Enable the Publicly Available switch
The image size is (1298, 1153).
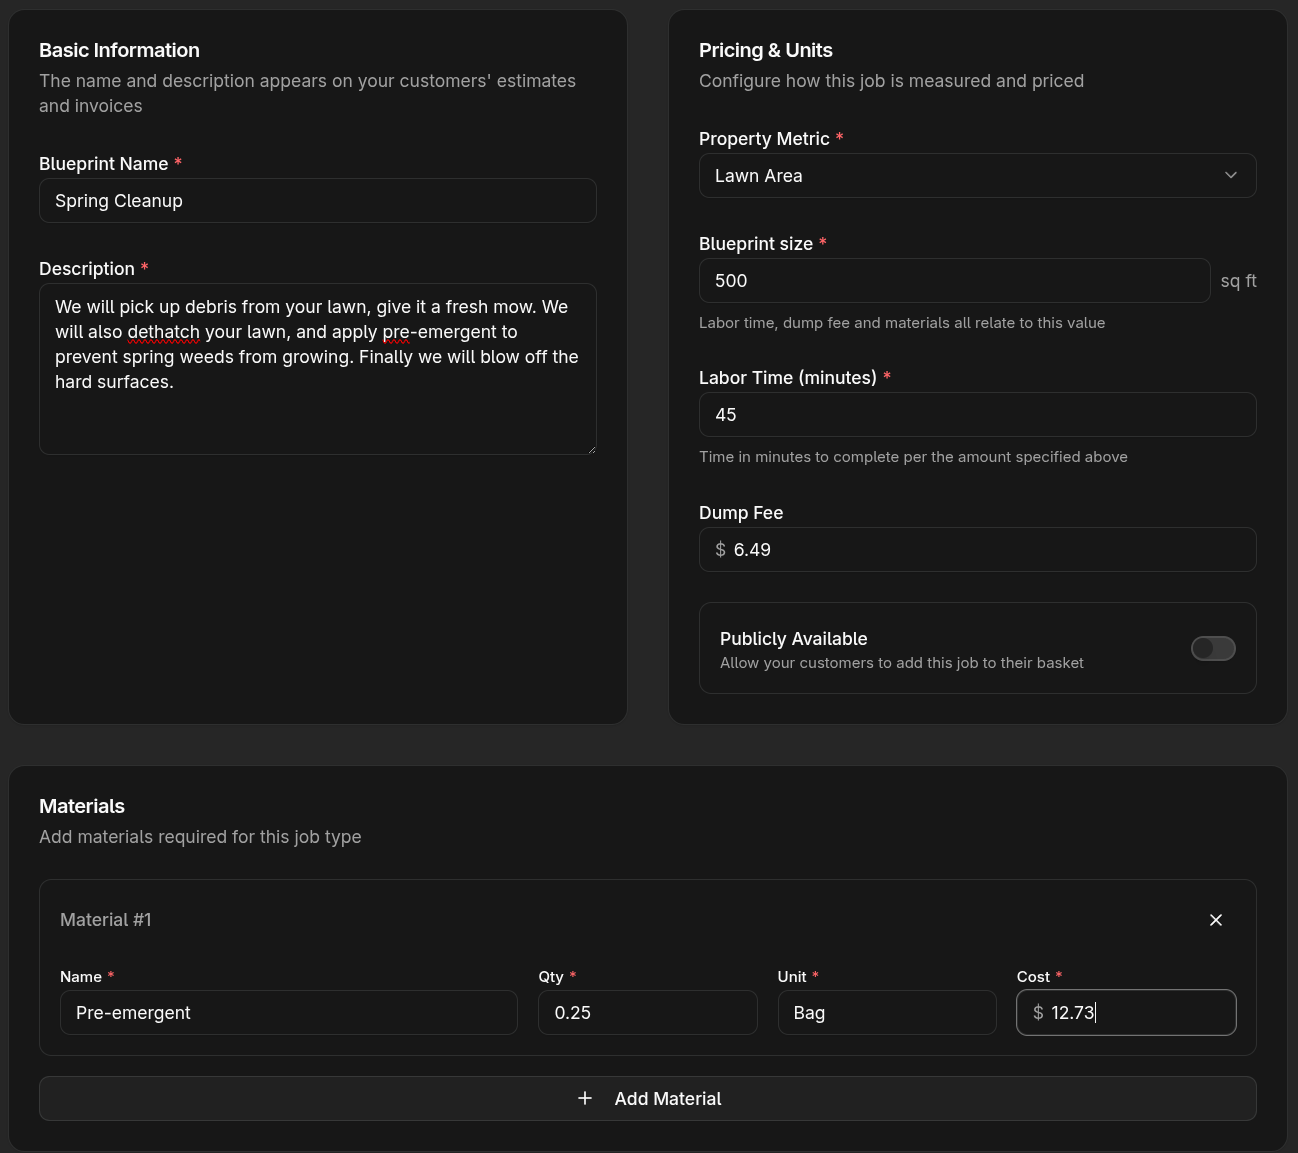[x=1212, y=648]
